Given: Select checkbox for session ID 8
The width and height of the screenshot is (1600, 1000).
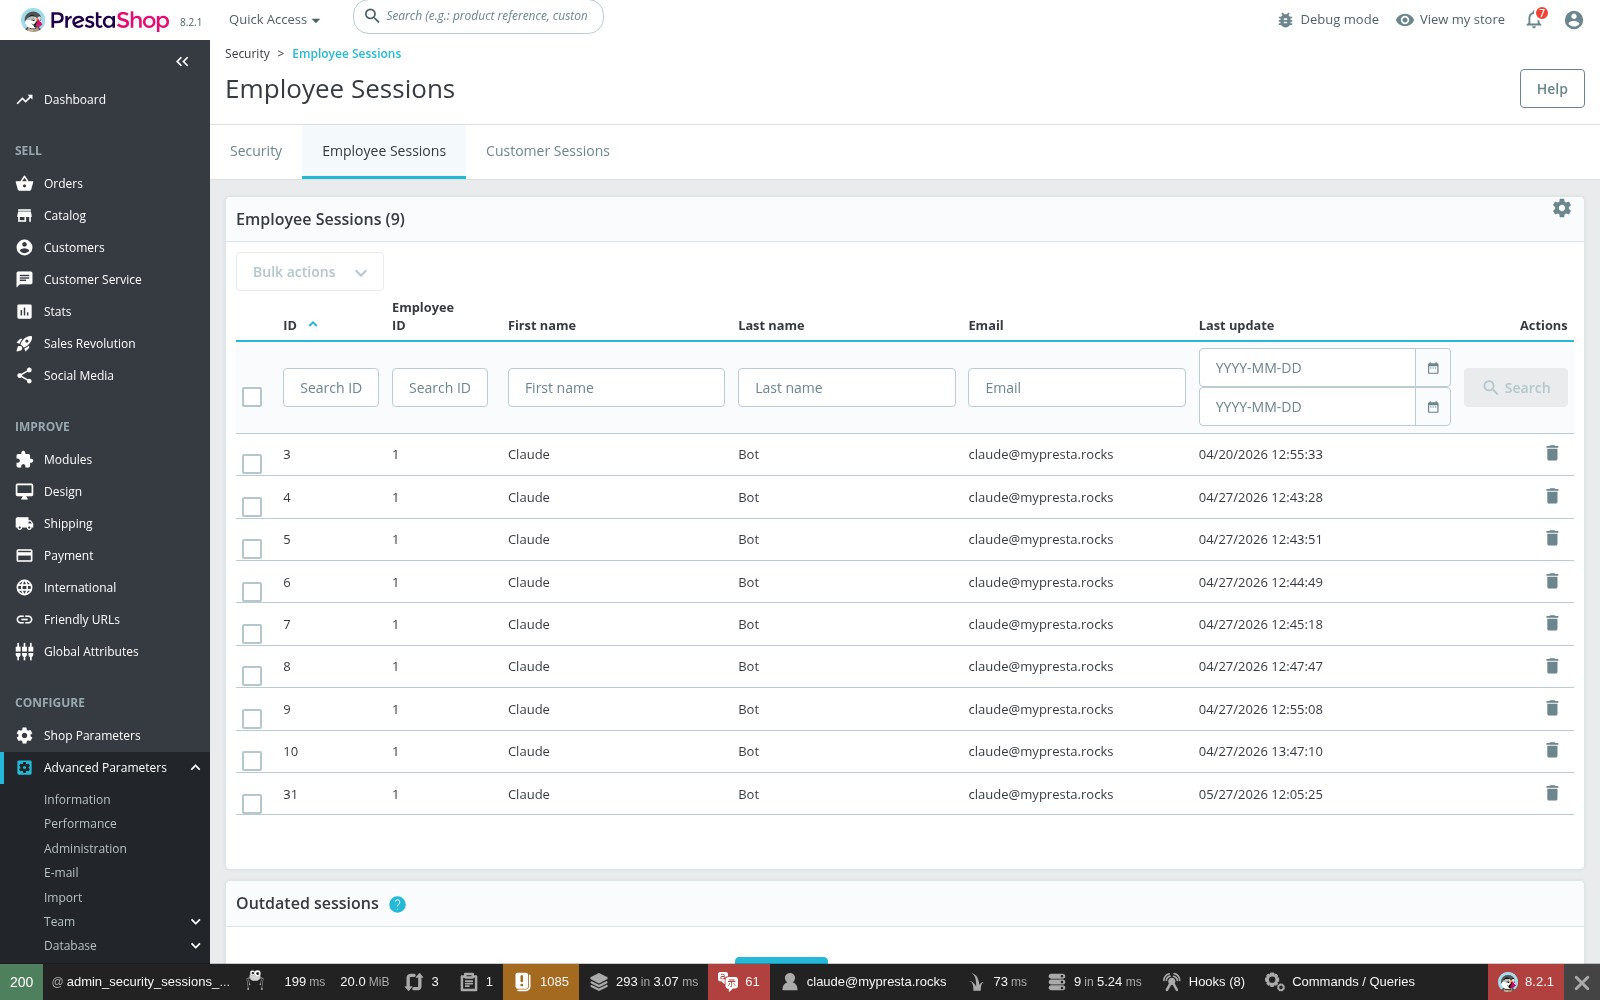Looking at the screenshot, I should [252, 676].
